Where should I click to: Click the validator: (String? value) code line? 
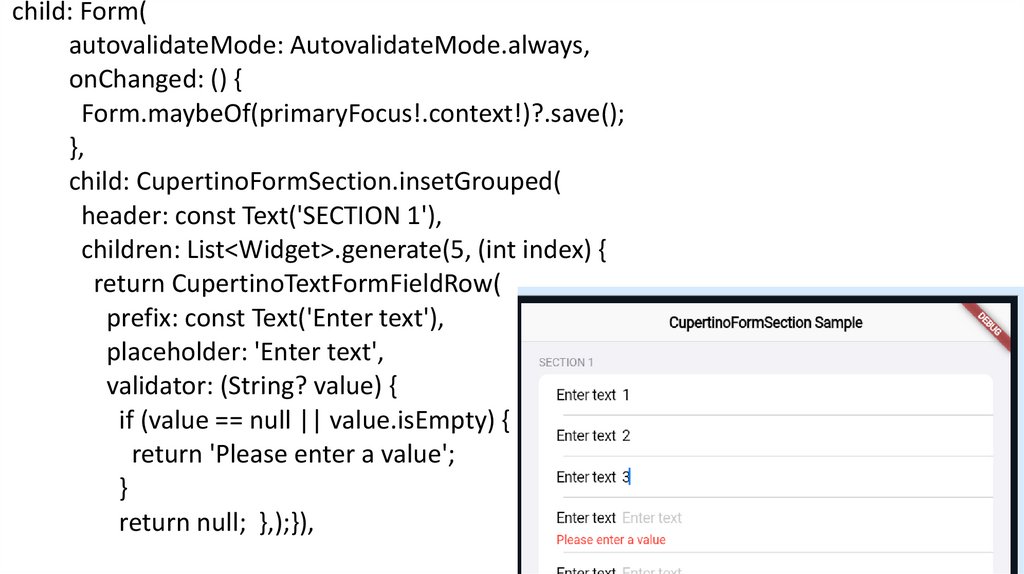[253, 386]
